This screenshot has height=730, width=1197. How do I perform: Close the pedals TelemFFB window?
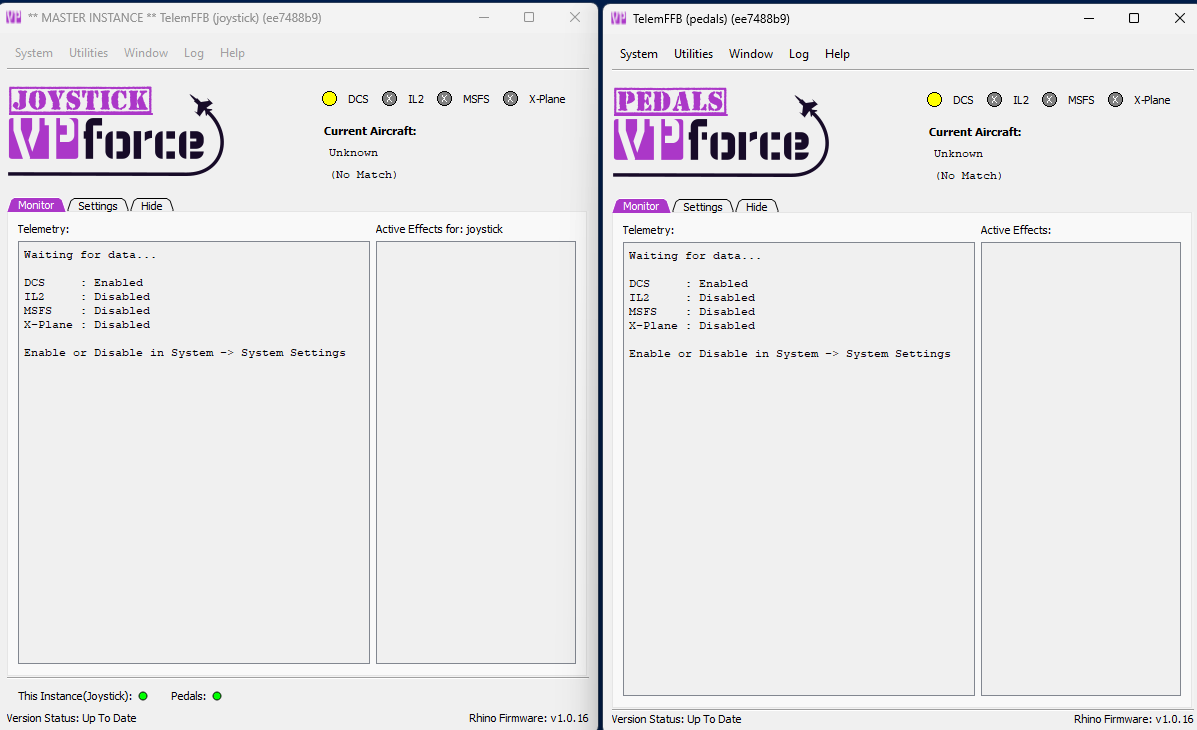(x=1179, y=18)
